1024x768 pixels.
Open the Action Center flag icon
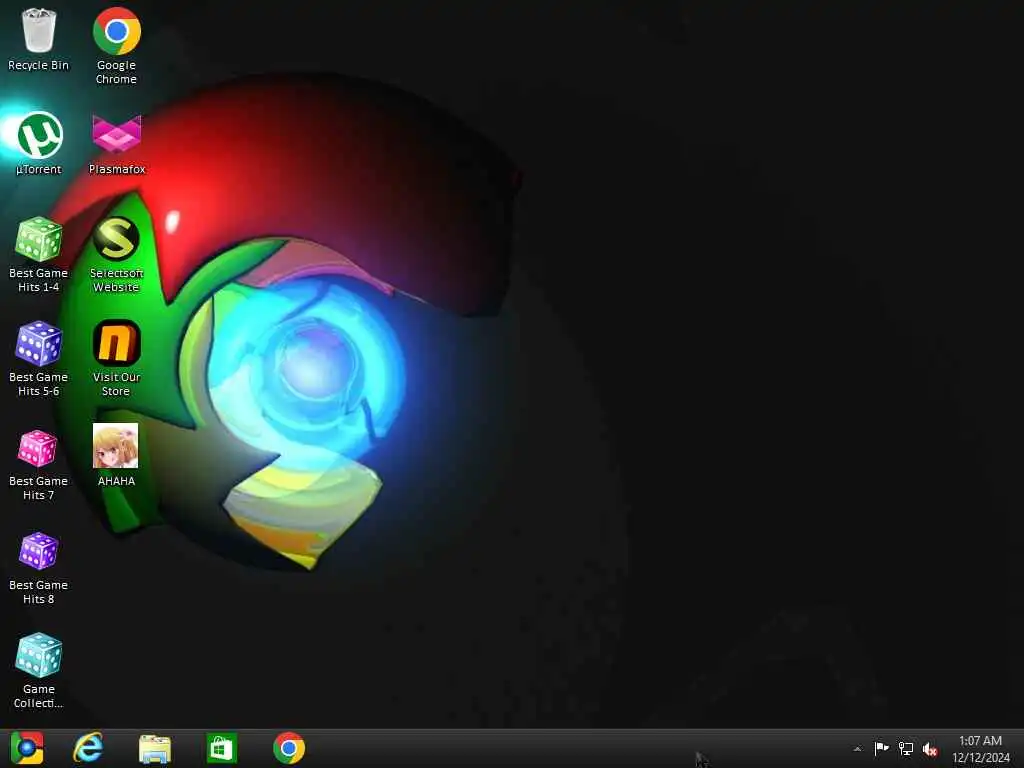click(882, 748)
